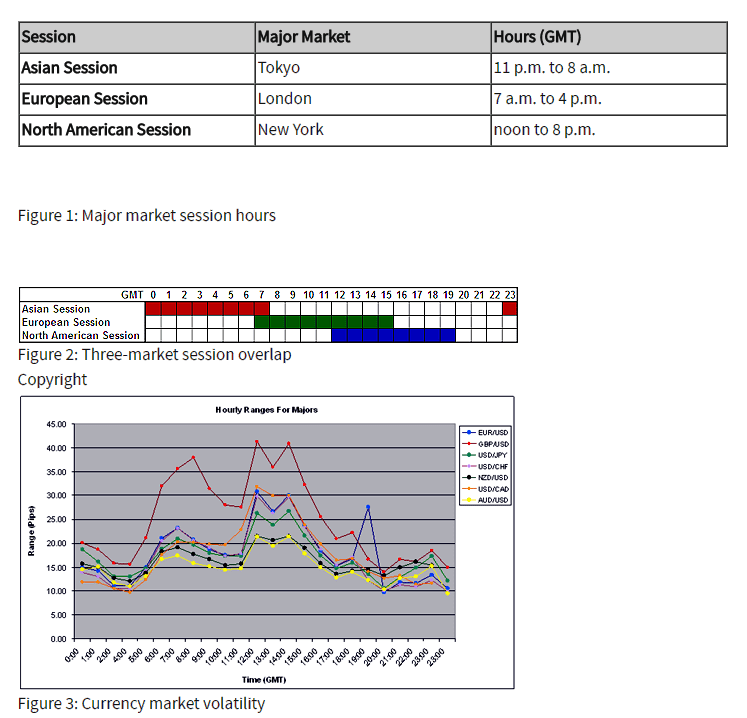The height and width of the screenshot is (718, 747).
Task: Select the 'London' table cell
Action: pyautogui.click(x=284, y=99)
